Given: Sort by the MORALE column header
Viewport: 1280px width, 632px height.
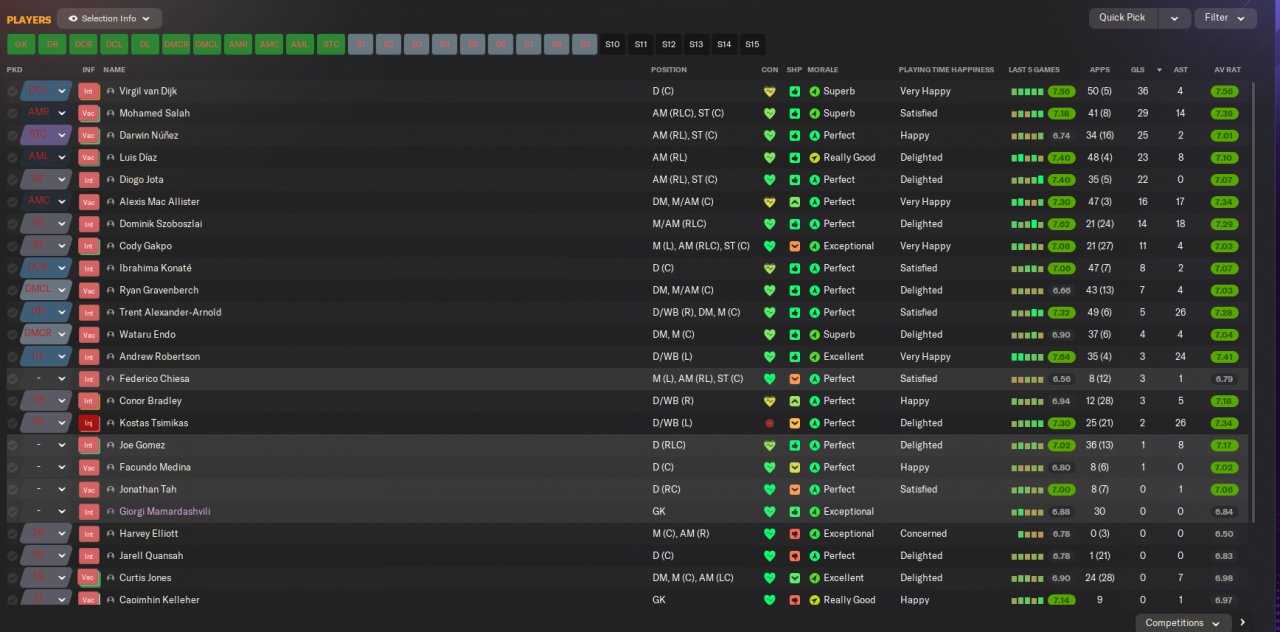Looking at the screenshot, I should point(823,70).
